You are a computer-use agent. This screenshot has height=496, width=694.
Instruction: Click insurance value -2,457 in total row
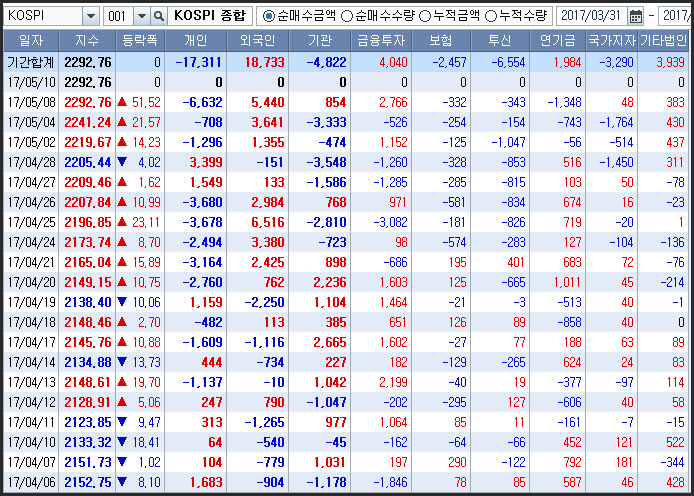tap(449, 62)
